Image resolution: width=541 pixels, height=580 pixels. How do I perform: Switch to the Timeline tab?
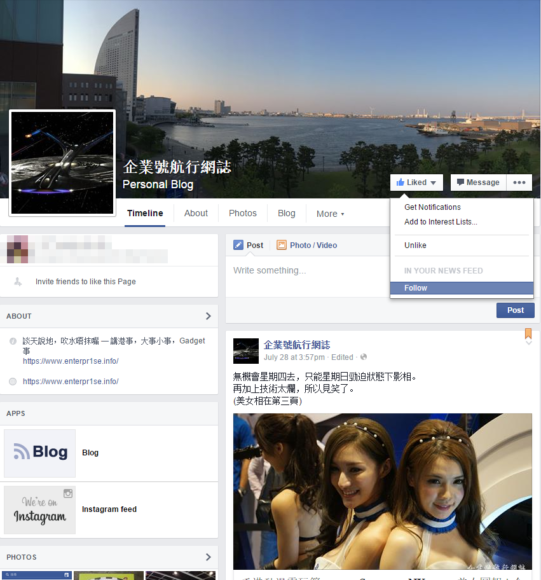(145, 213)
